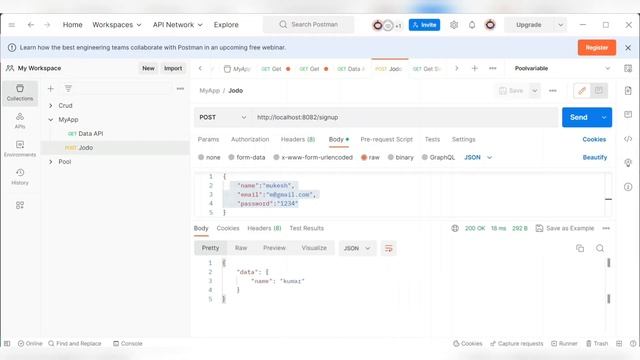This screenshot has width=640, height=360.
Task: Open Collections in the sidebar
Action: [20, 93]
